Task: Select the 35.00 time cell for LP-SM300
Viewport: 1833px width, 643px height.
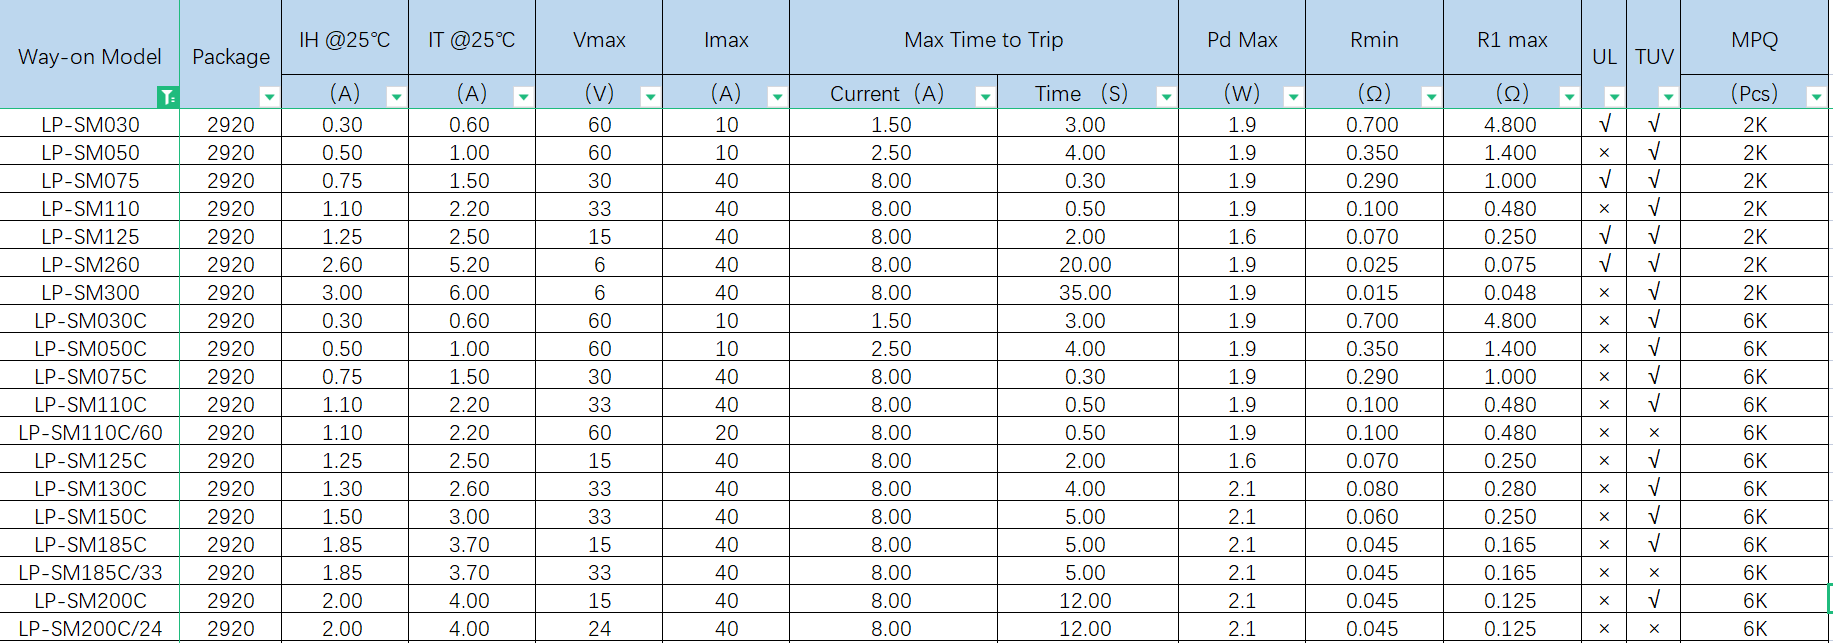Action: 1085,293
